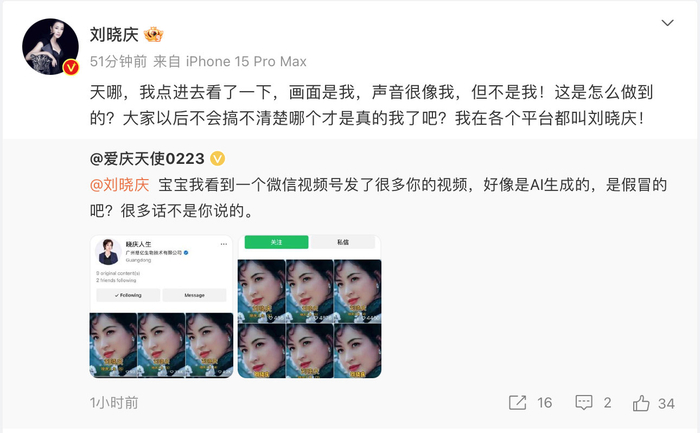The image size is (700, 433).
Task: Click the orange @刘晓庆 mention
Action: pos(119,184)
